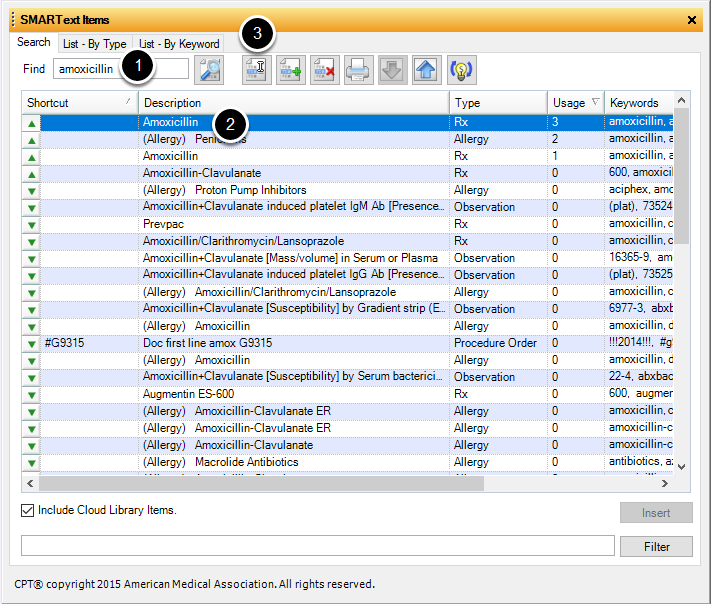Sort the list by the Type column header
711x604 pixels.
(x=498, y=103)
